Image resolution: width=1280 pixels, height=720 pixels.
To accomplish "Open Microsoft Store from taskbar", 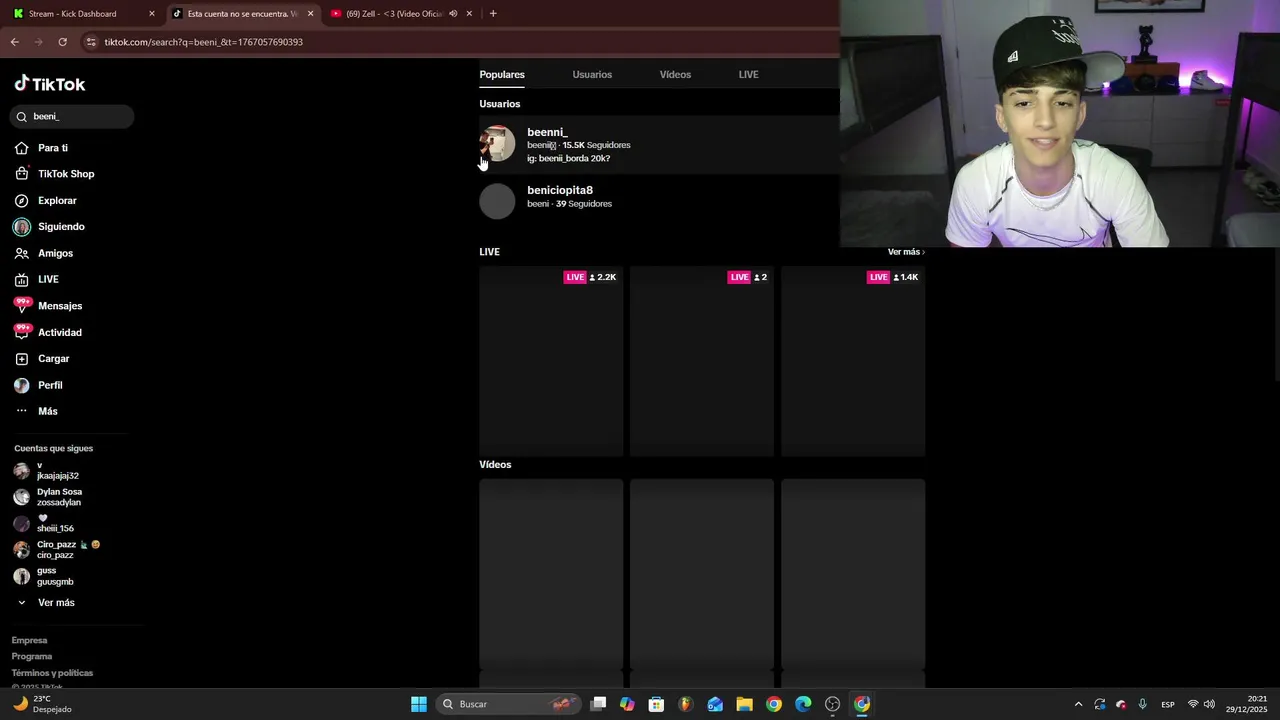I will click(x=656, y=704).
